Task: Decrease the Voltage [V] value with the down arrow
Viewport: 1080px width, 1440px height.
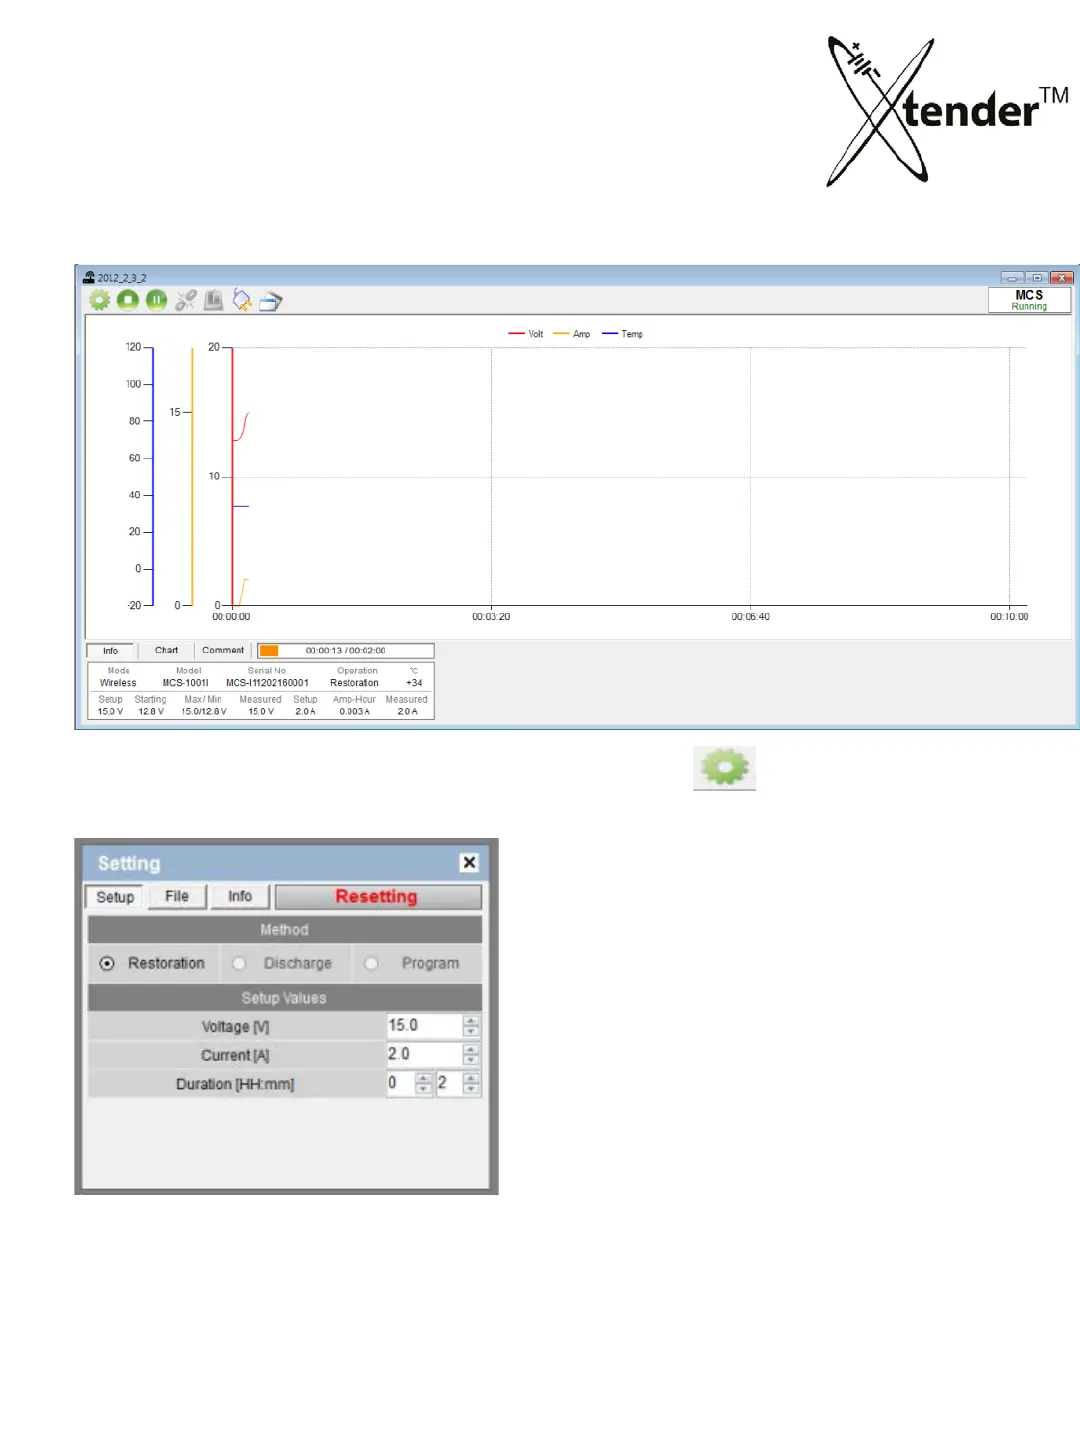Action: click(471, 1031)
